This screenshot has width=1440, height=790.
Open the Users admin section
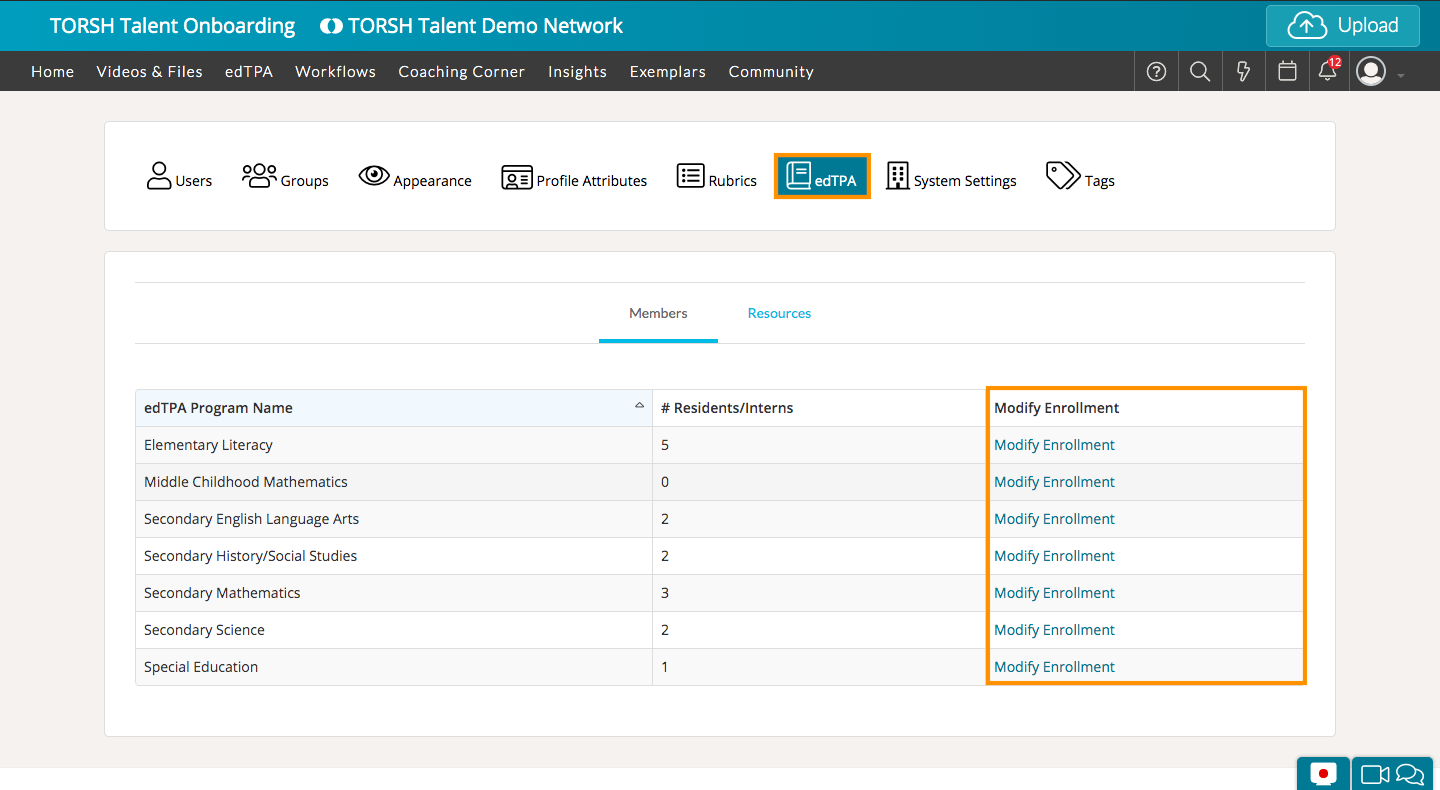coord(180,177)
